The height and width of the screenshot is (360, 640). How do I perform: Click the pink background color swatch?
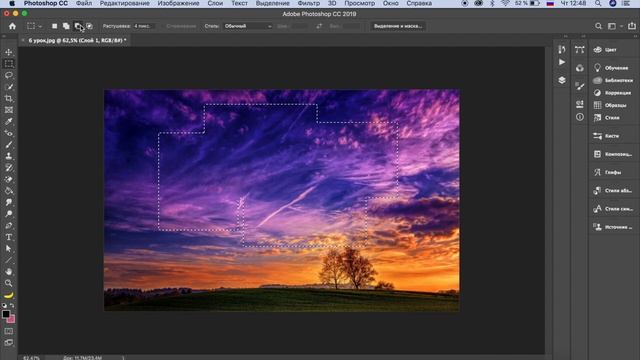point(12,320)
